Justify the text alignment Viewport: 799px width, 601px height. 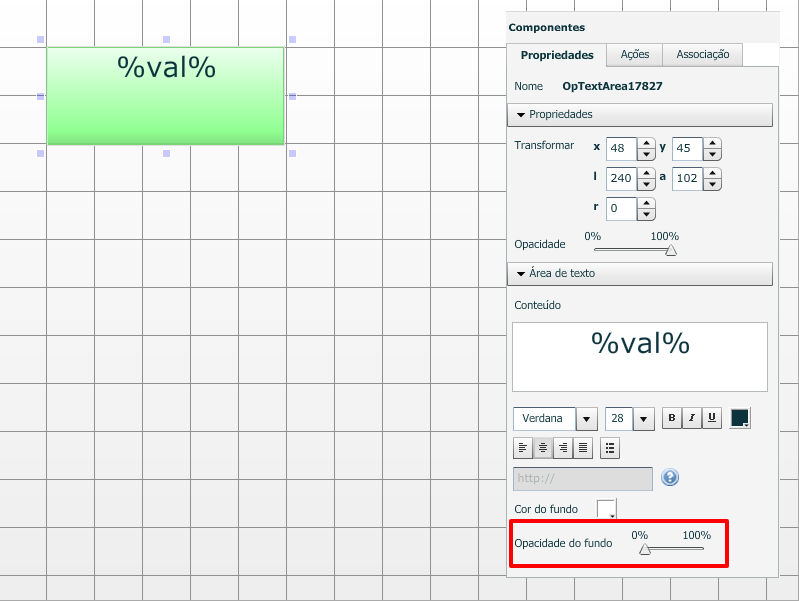coord(583,447)
